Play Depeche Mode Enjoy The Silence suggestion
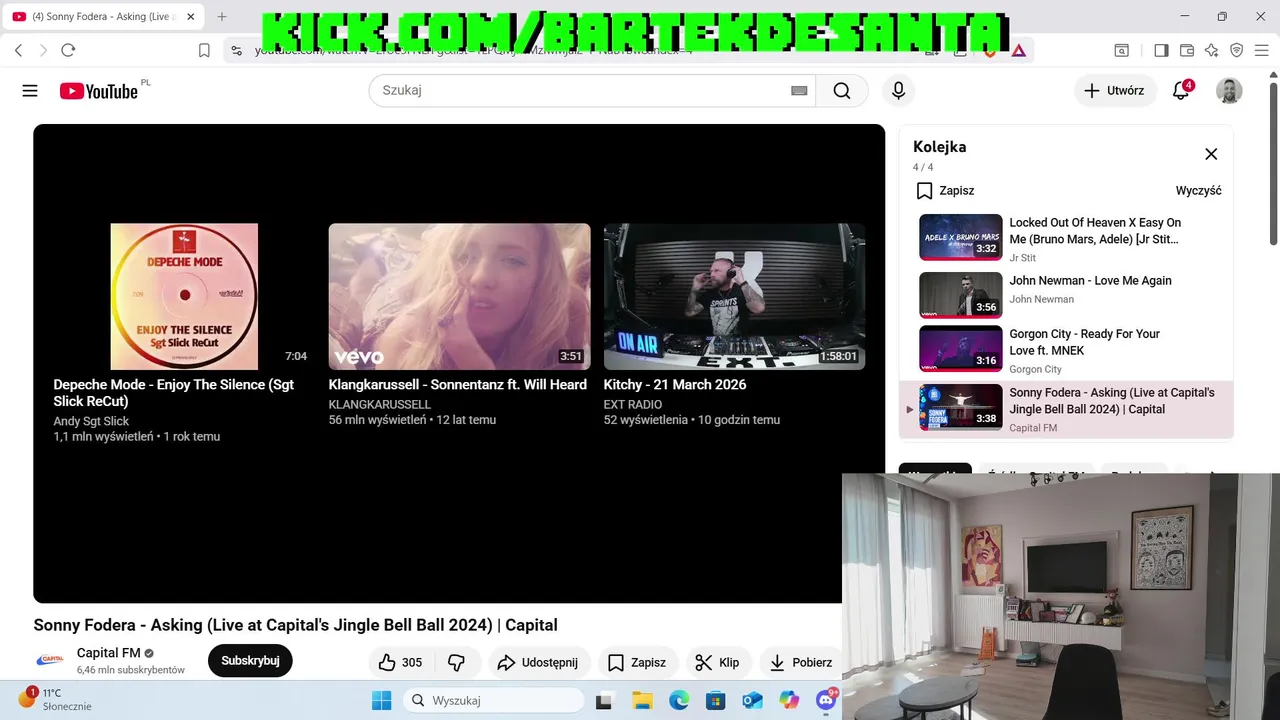 [184, 296]
